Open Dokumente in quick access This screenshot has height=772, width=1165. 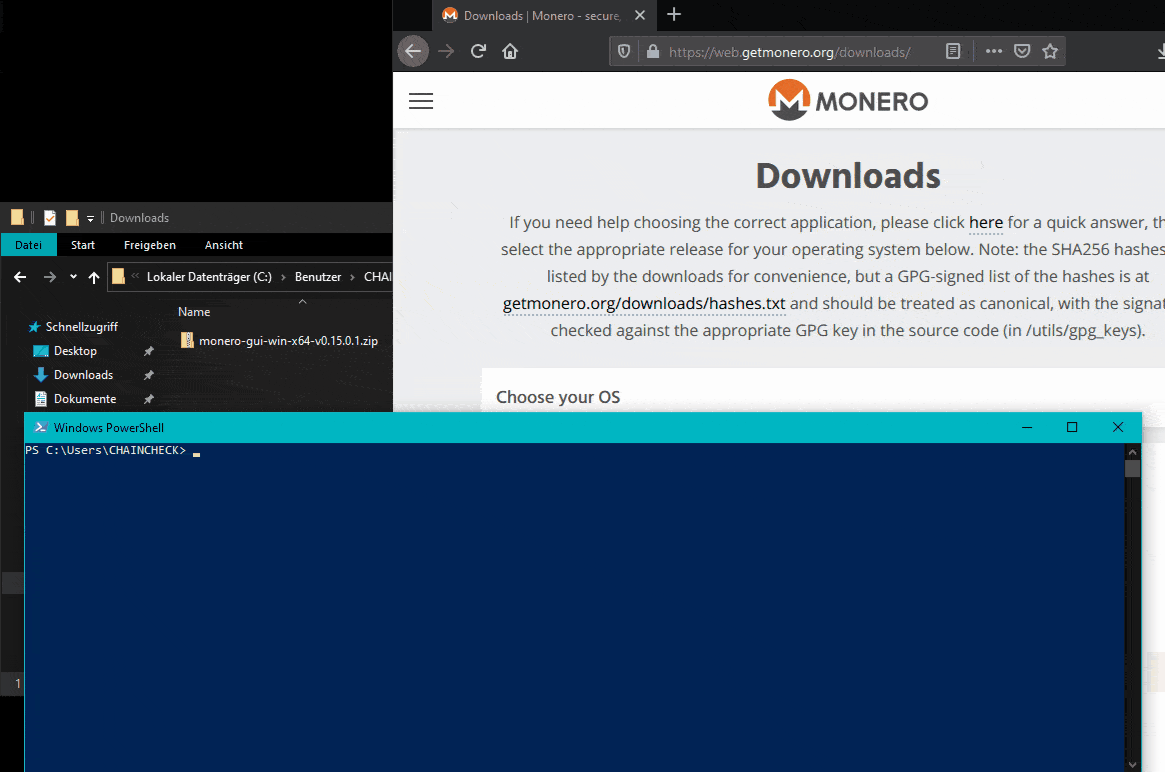click(x=75, y=399)
